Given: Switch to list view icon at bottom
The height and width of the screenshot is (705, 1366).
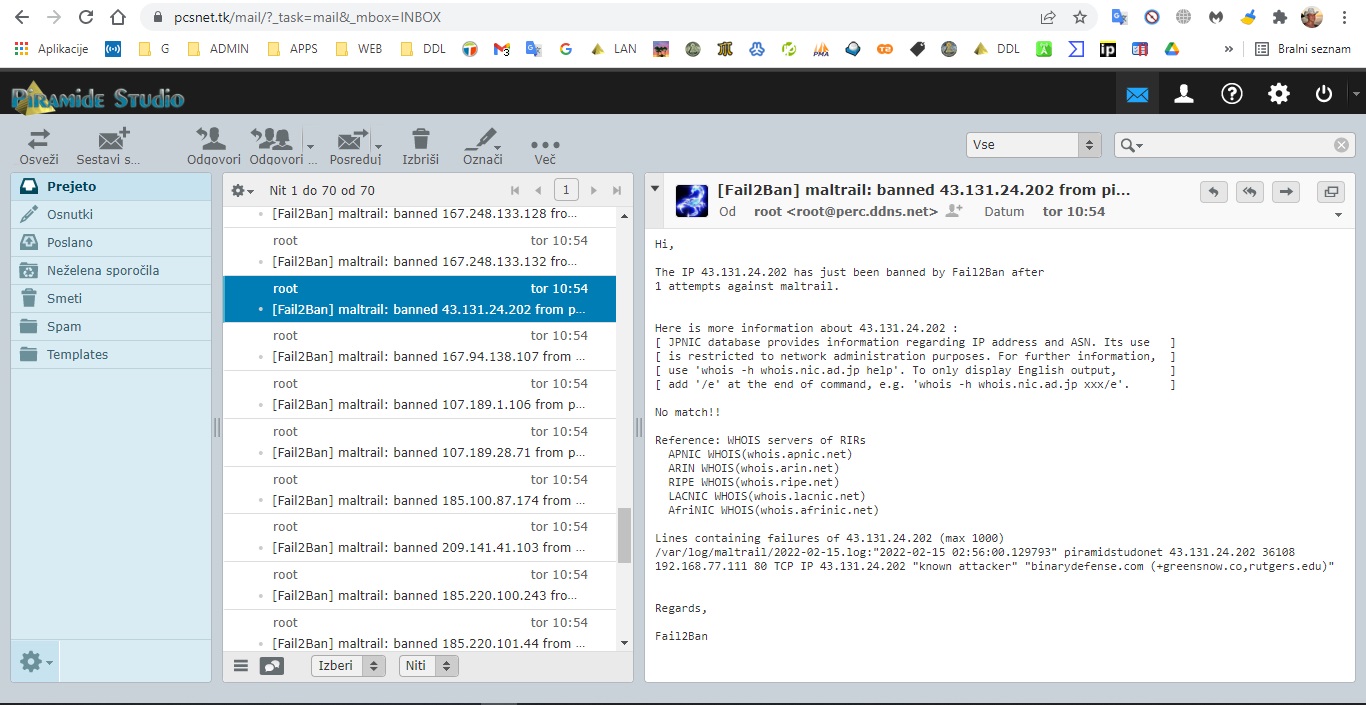Looking at the screenshot, I should click(241, 666).
